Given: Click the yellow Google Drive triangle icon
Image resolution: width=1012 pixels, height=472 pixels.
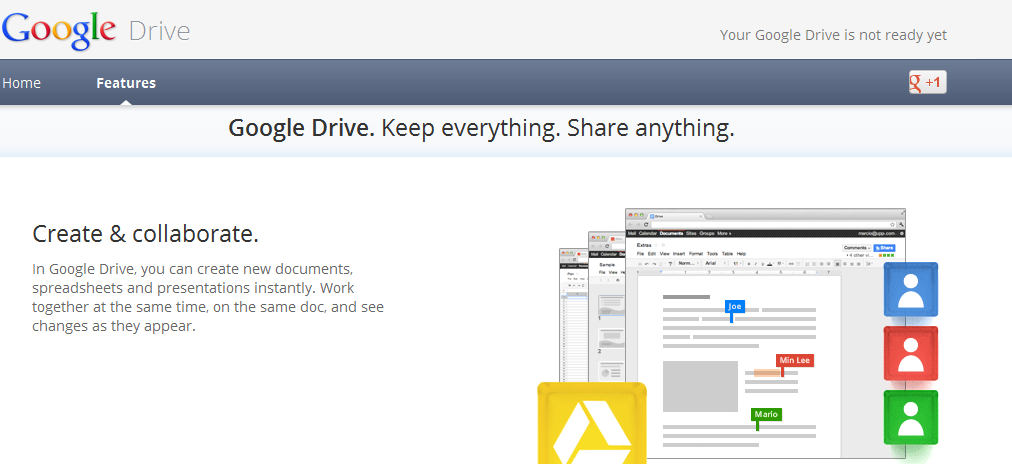Looking at the screenshot, I should point(591,425).
